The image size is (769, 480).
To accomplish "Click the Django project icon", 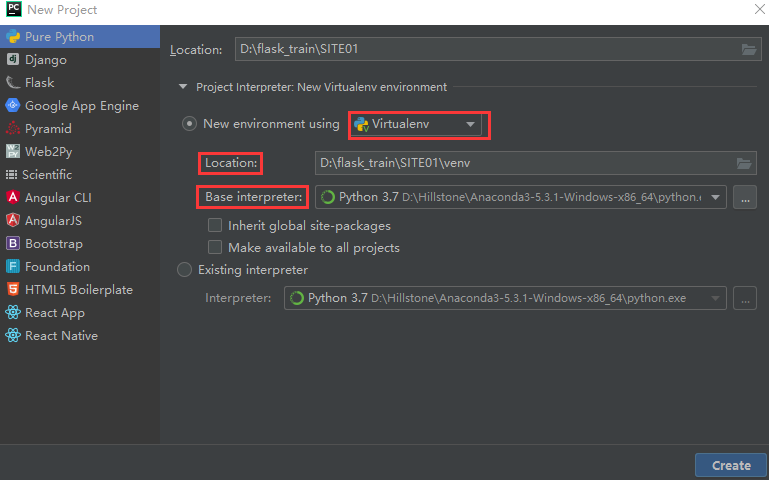I will click(13, 59).
